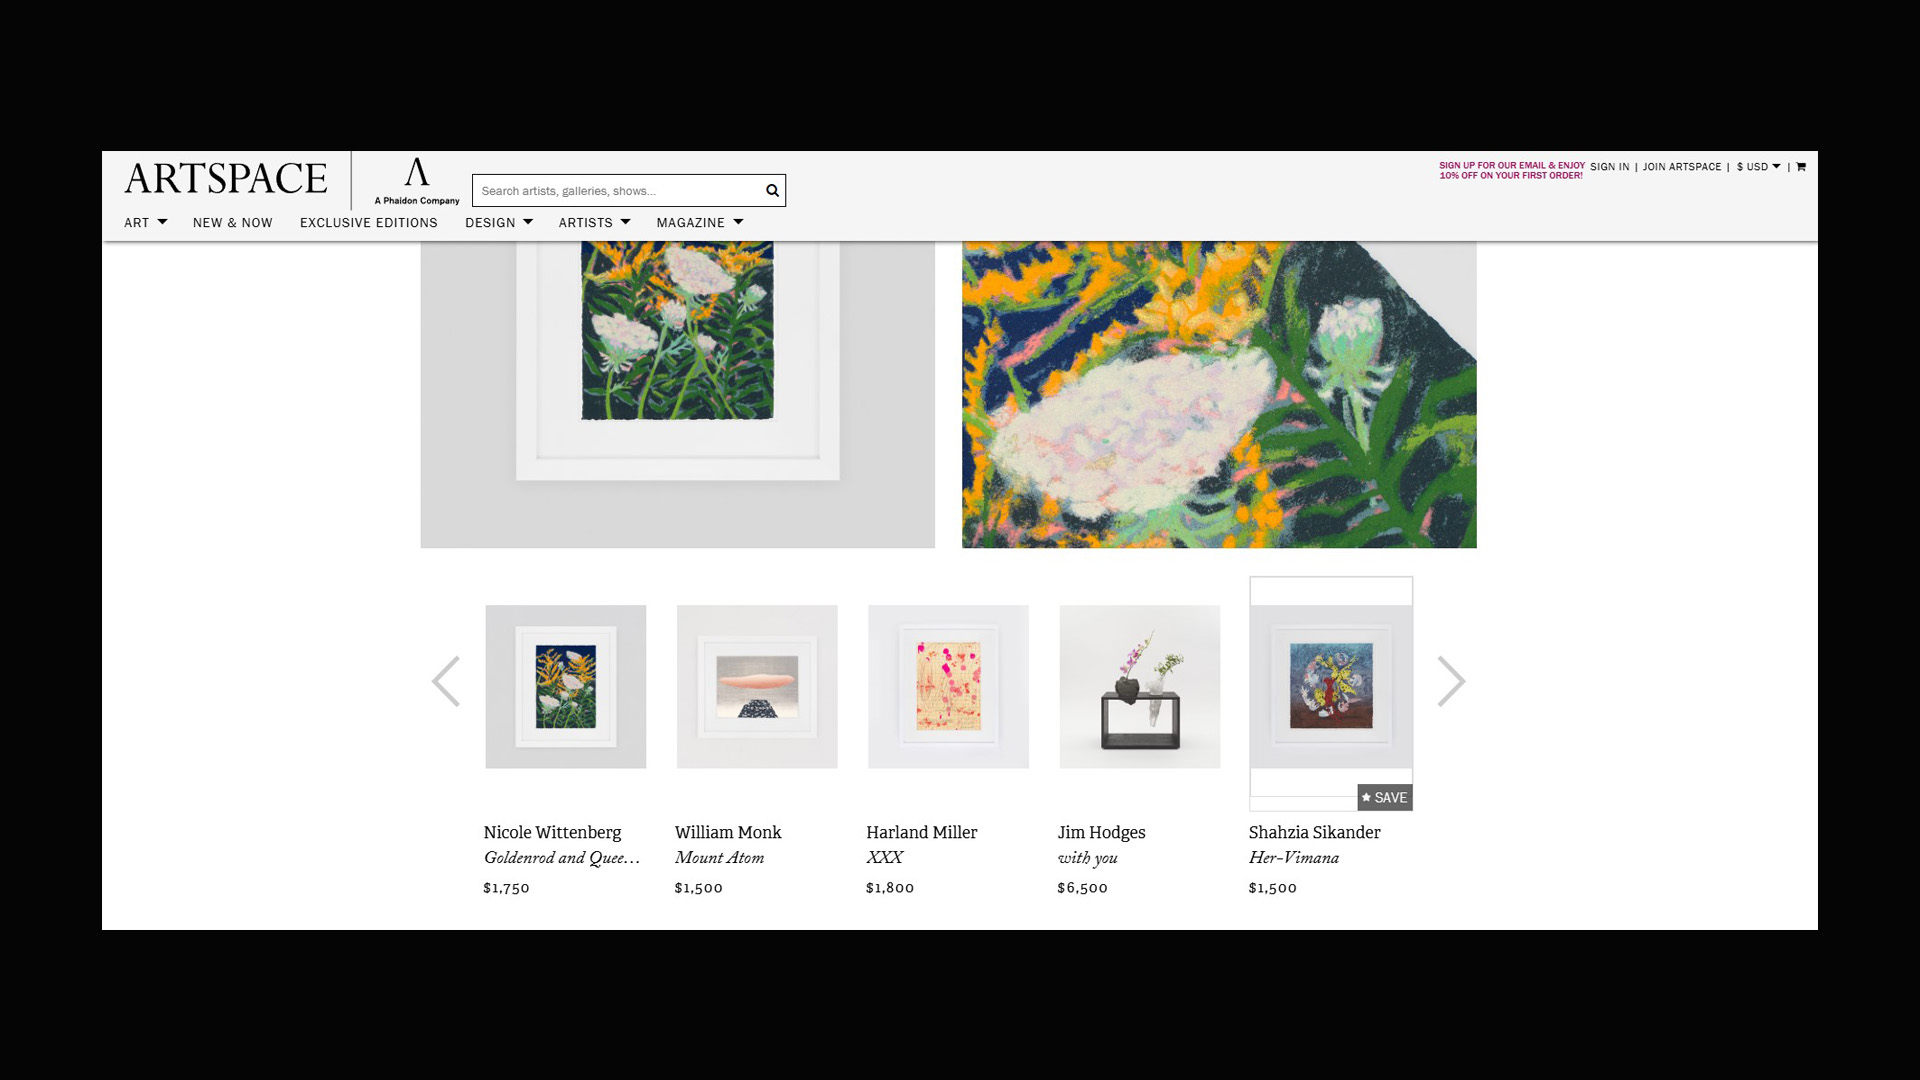Click the SIGN IN link
Image resolution: width=1920 pixels, height=1080 pixels.
tap(1610, 167)
